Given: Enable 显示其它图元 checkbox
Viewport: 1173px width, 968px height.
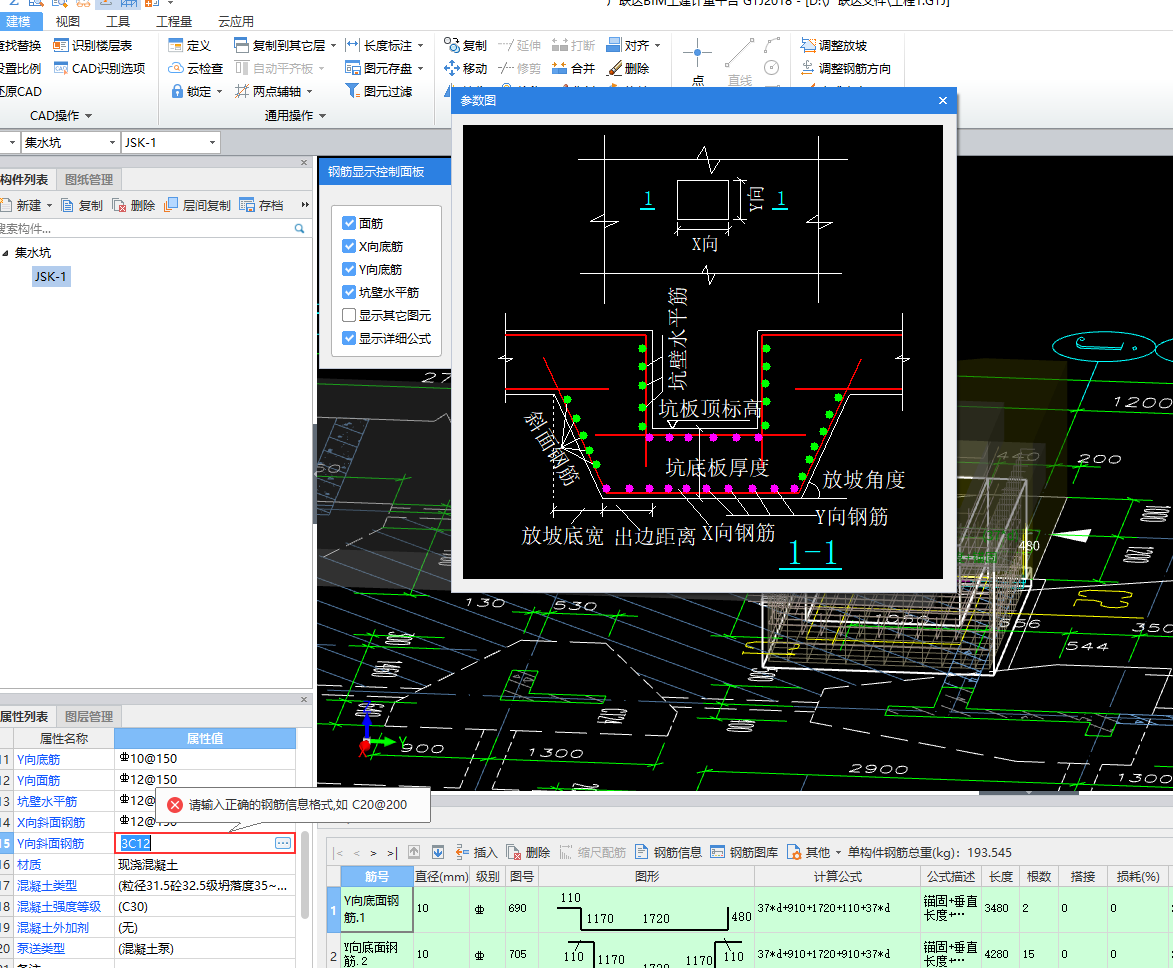Looking at the screenshot, I should [349, 315].
